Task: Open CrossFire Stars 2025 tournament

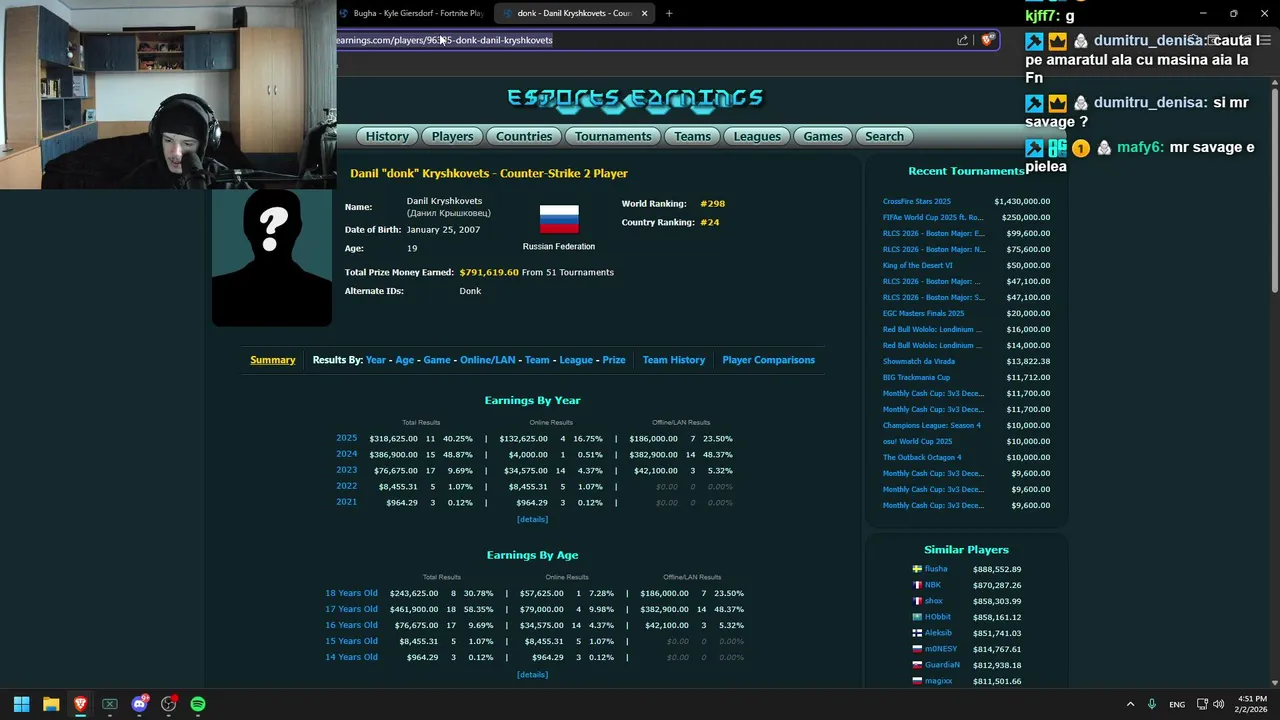Action: tap(917, 201)
